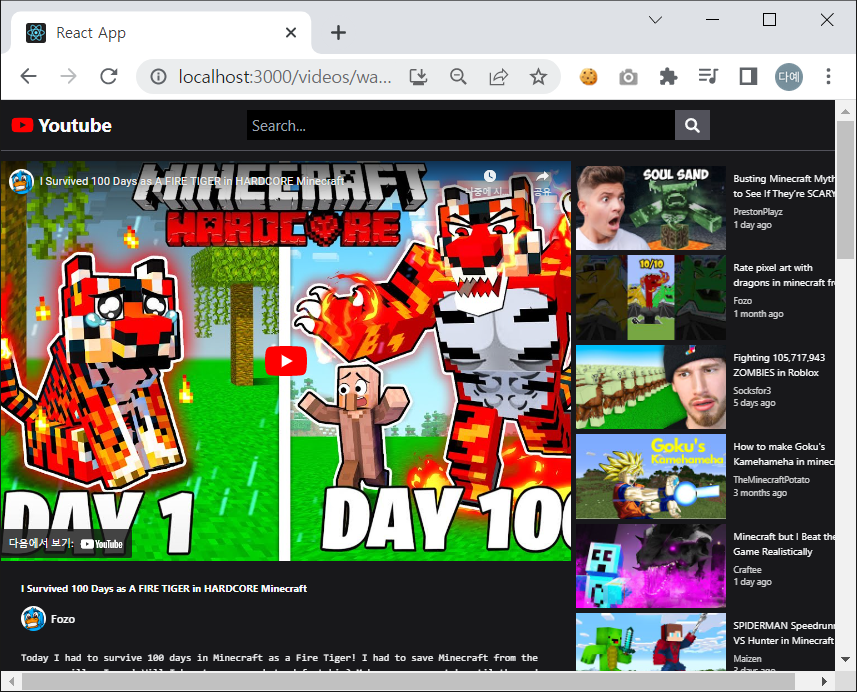Open the Goku's Kamehameha video thumbnail
Image resolution: width=857 pixels, height=692 pixels.
650,476
